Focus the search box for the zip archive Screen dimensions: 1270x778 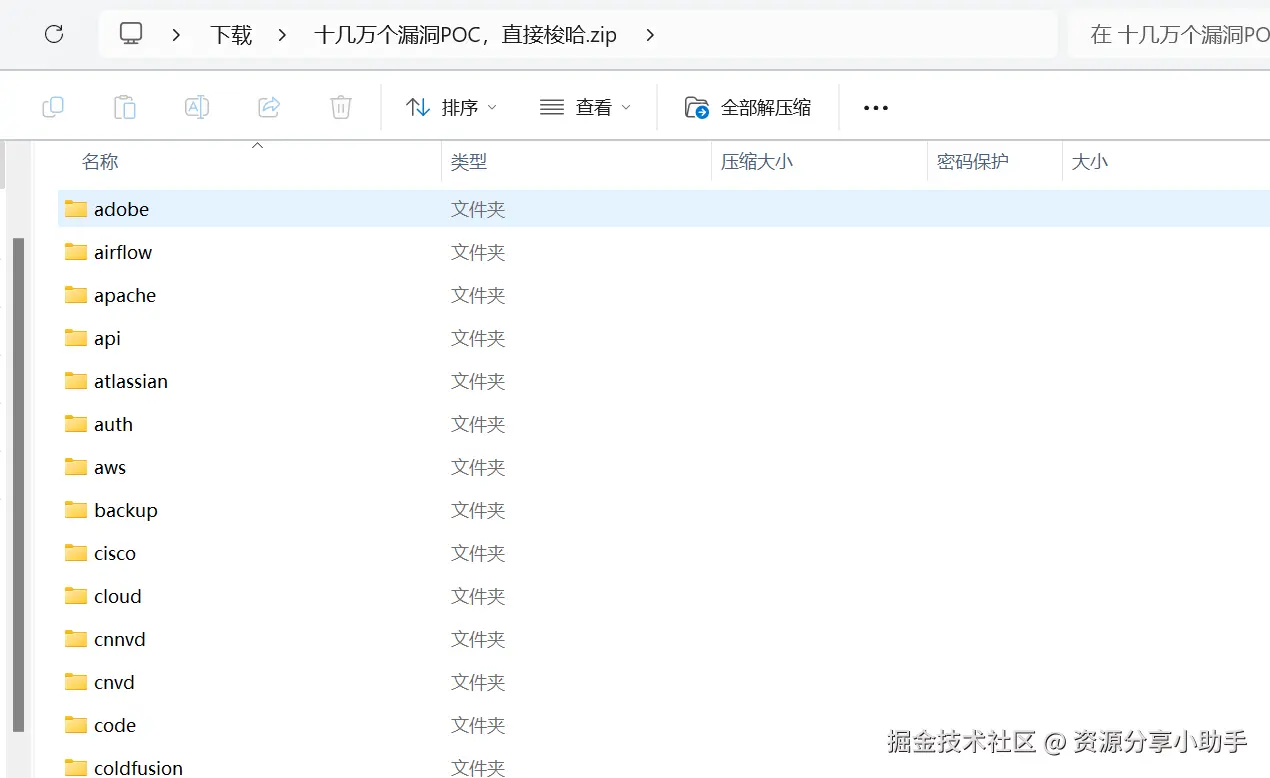(1169, 35)
